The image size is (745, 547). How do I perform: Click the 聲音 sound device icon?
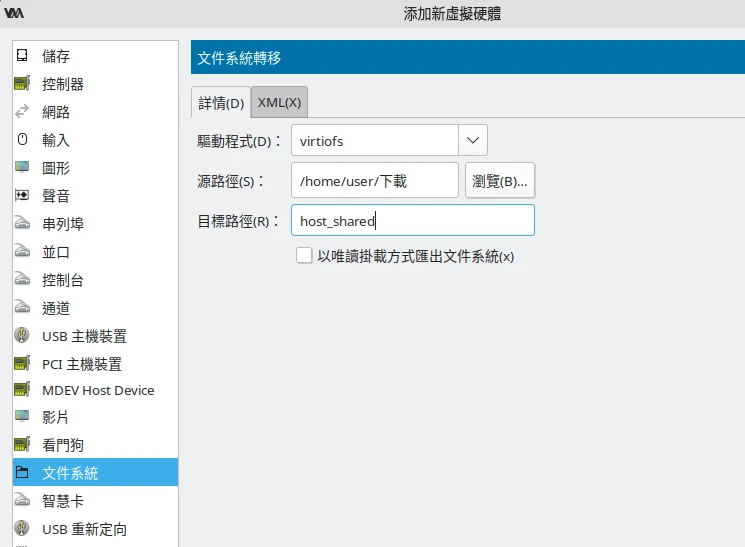22,196
